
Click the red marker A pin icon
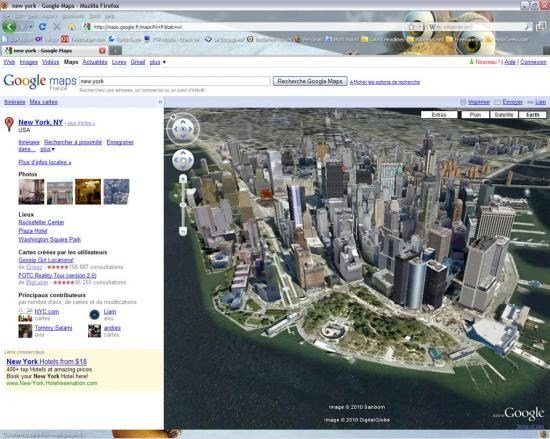click(9, 124)
